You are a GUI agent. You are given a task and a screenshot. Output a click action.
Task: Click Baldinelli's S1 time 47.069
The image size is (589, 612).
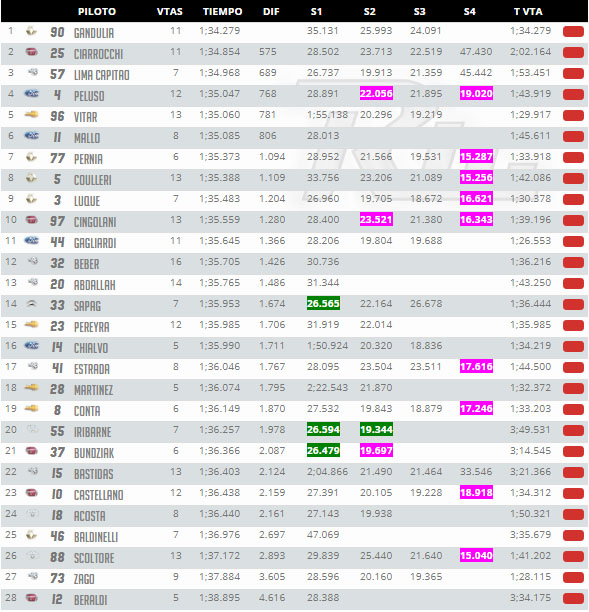323,535
